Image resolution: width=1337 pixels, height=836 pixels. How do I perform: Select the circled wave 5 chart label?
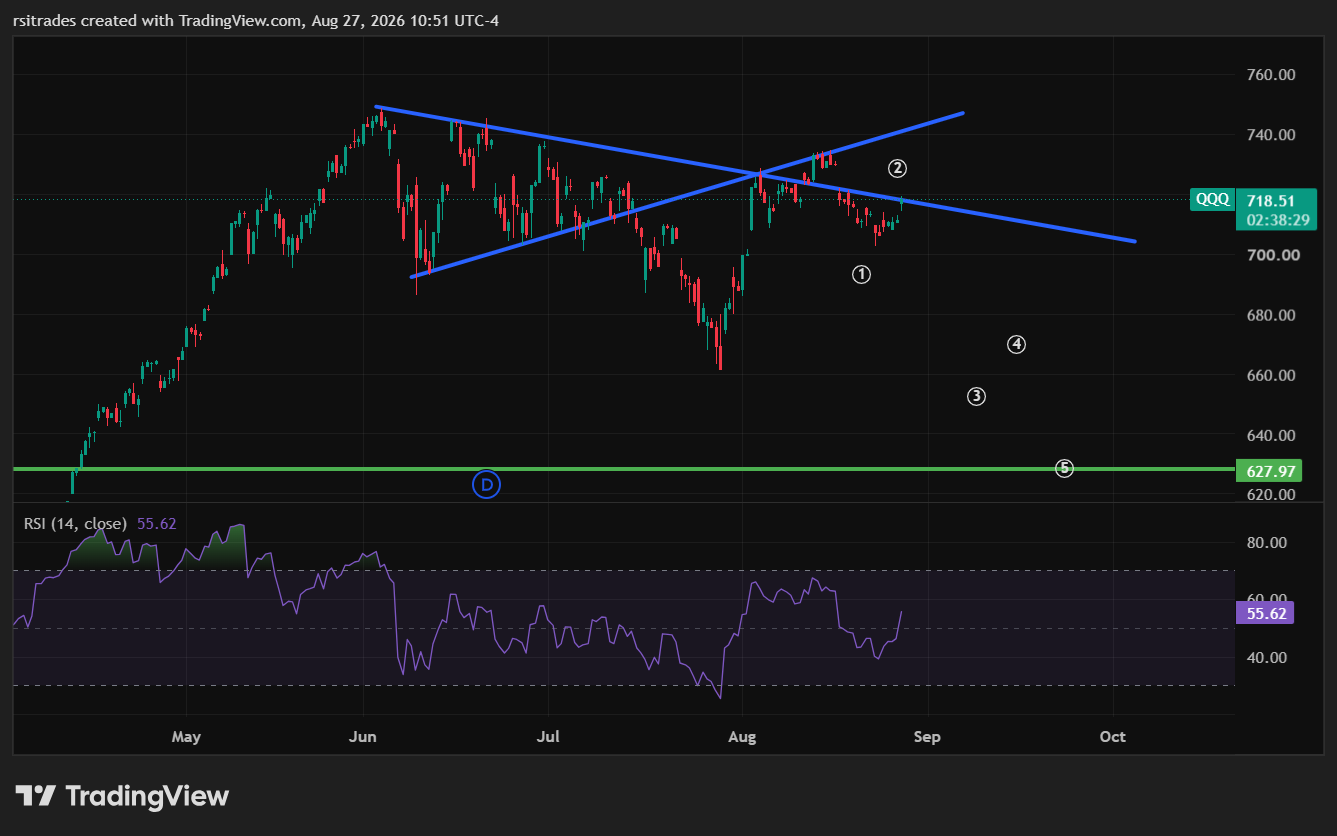[1065, 467]
